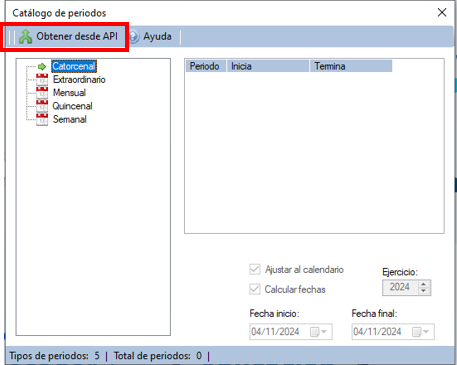Open the Fecha final calendar dropdown
457x365 pixels.
(421, 332)
